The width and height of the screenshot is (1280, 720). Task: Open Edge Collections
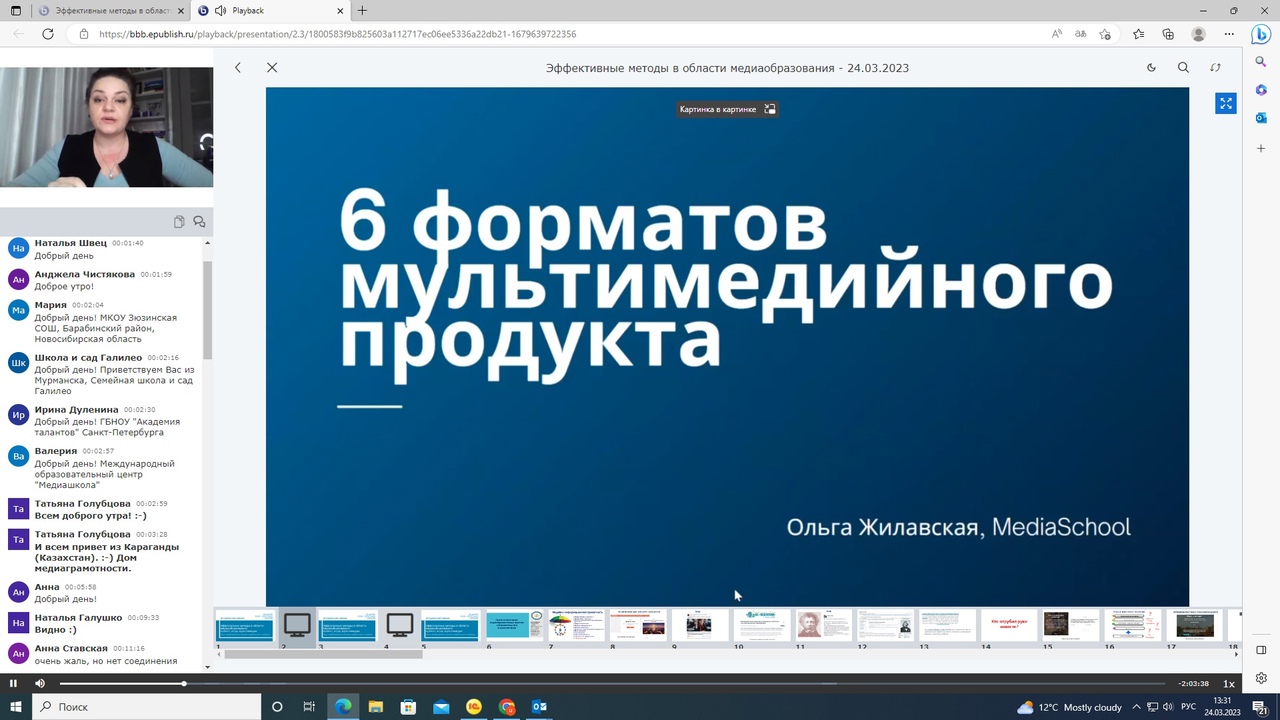coord(1168,34)
